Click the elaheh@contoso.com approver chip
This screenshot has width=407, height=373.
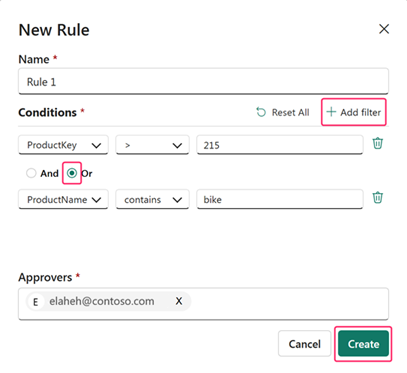pyautogui.click(x=109, y=301)
